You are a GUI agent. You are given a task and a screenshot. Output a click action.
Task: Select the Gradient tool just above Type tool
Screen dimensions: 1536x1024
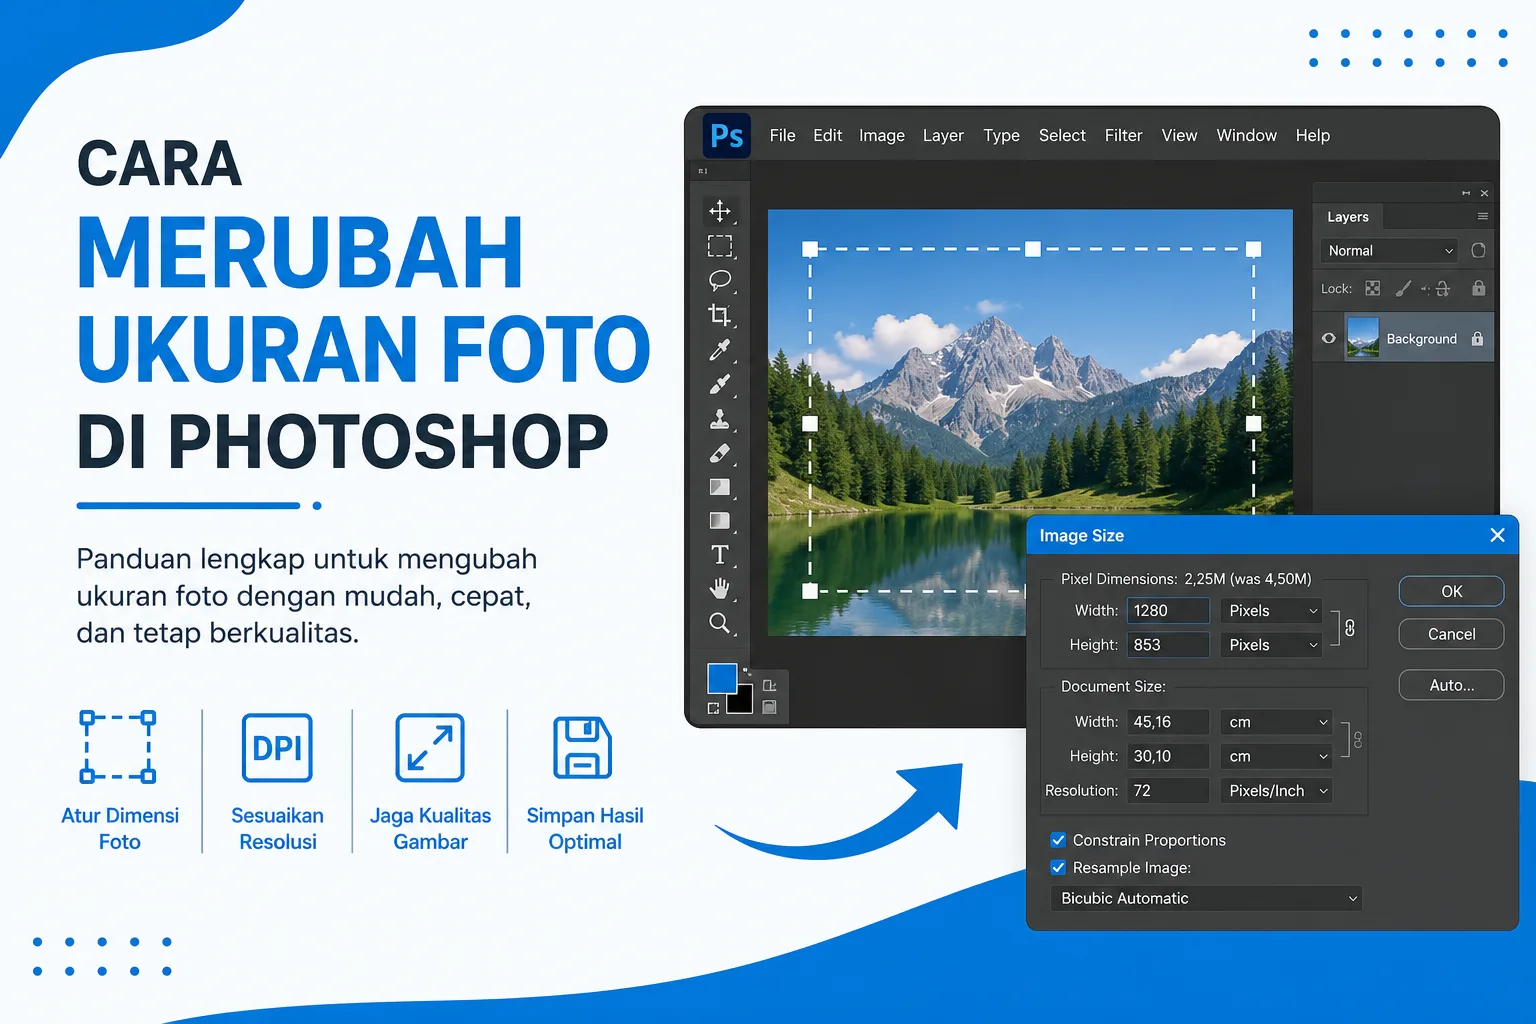(720, 520)
